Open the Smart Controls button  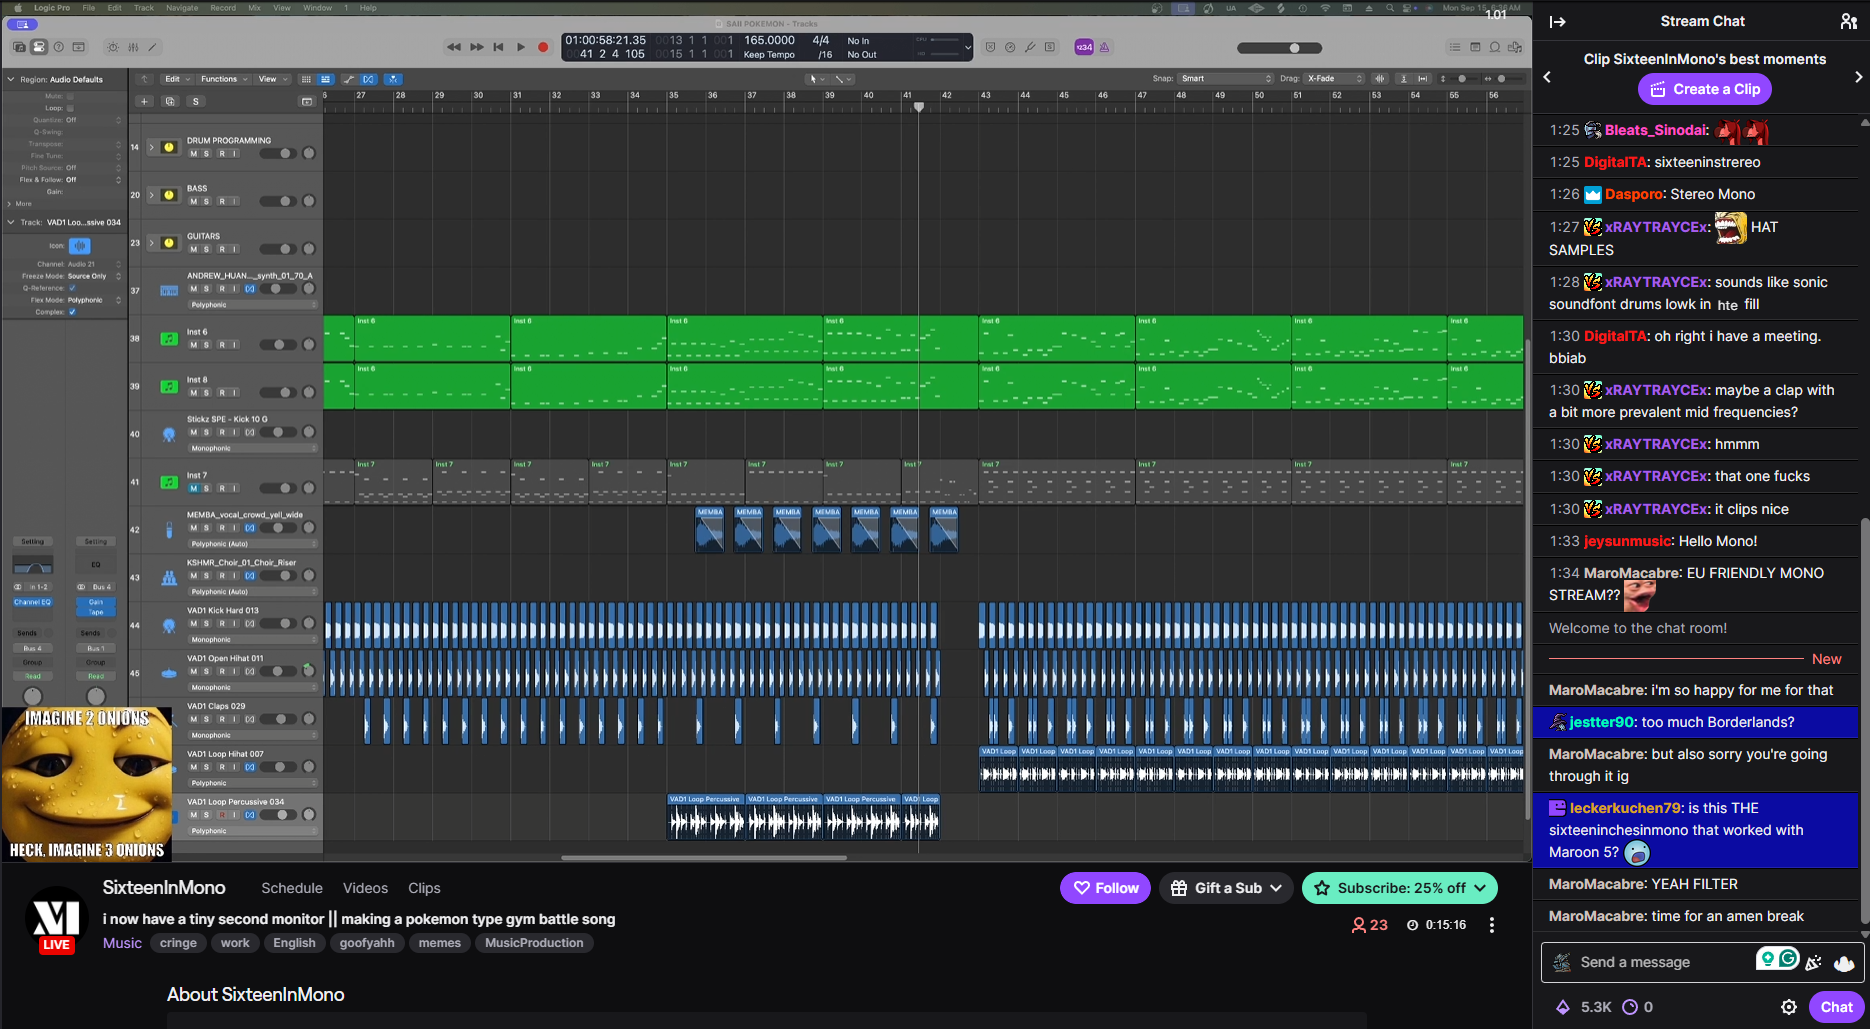112,47
